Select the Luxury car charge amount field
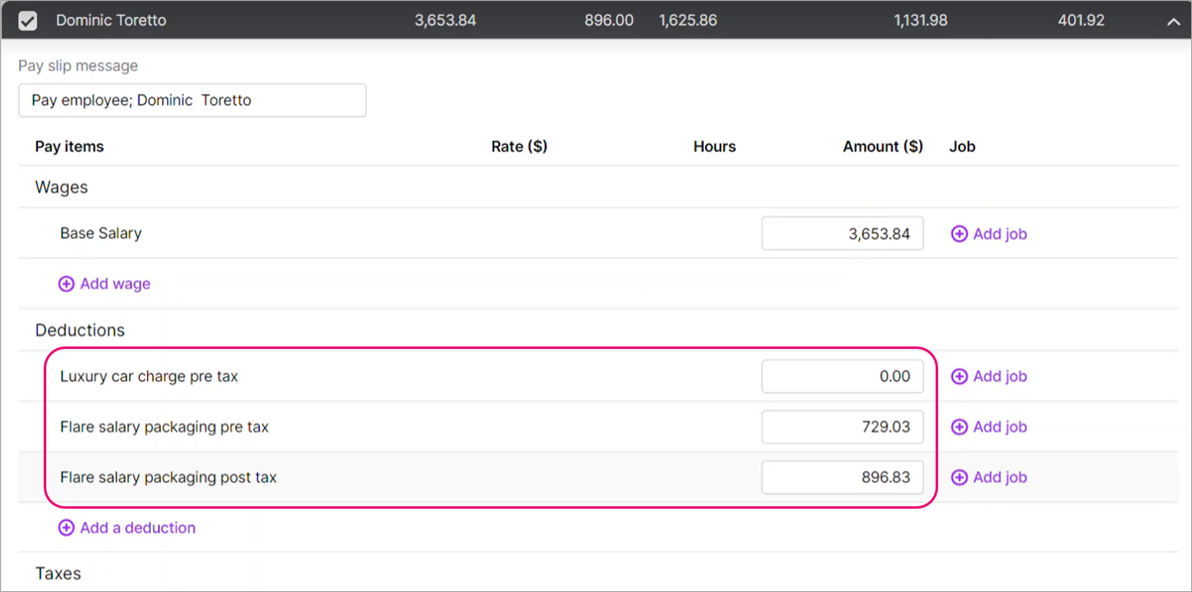 [842, 377]
